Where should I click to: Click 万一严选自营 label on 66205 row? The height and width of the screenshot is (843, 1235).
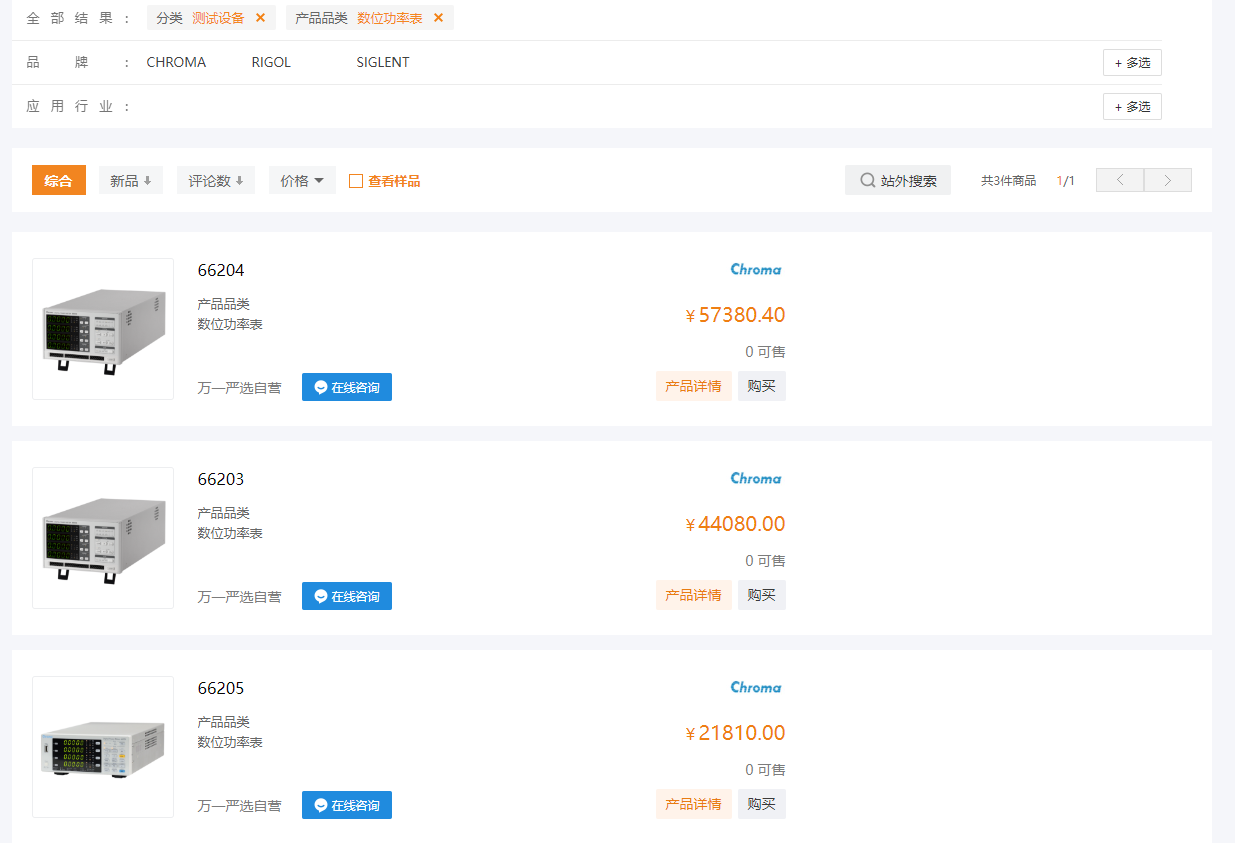pos(240,806)
